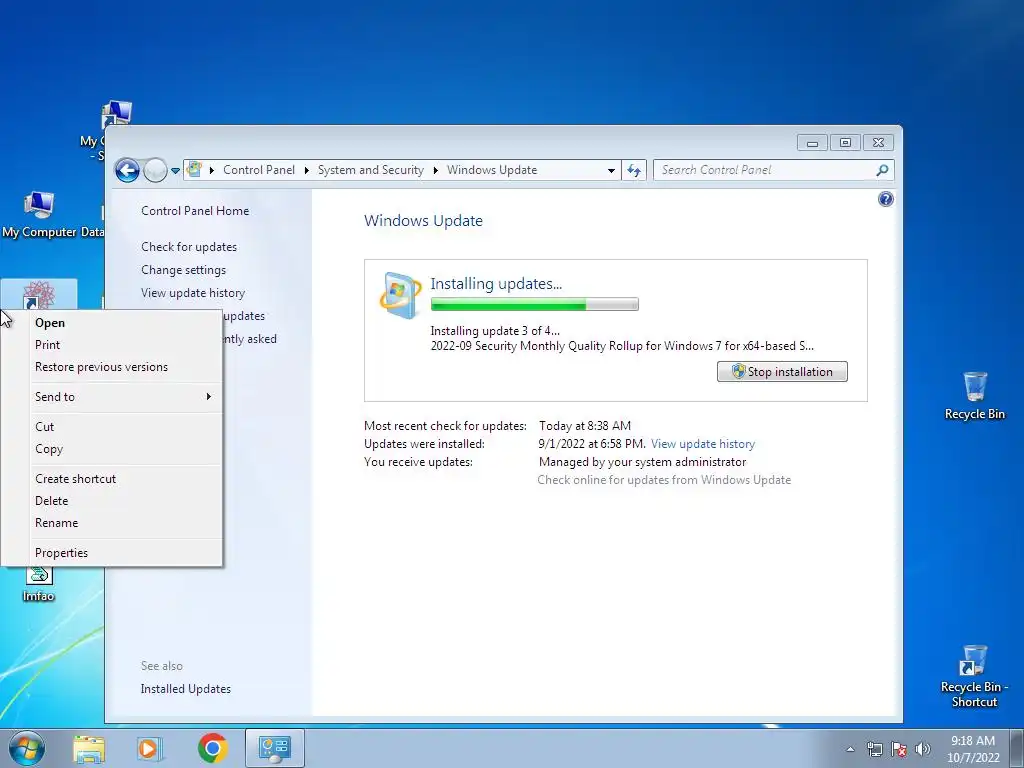Click Show desktop button at taskbar end
Image resolution: width=1024 pixels, height=768 pixels.
pyautogui.click(x=1017, y=748)
